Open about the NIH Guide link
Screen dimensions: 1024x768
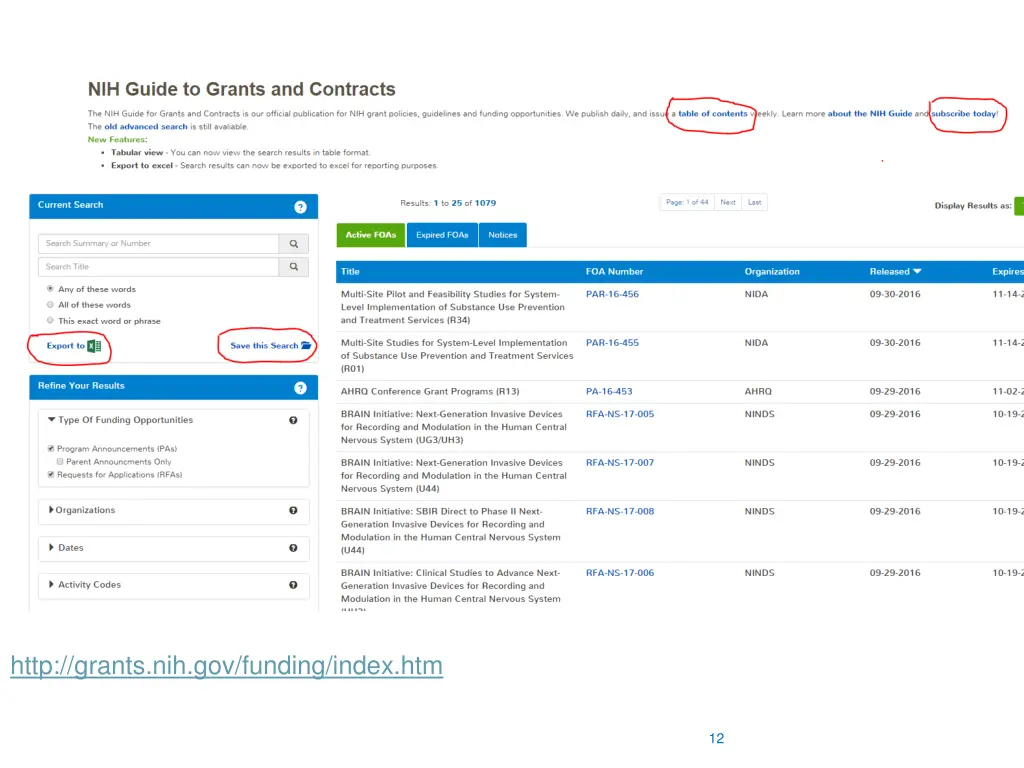coord(870,114)
